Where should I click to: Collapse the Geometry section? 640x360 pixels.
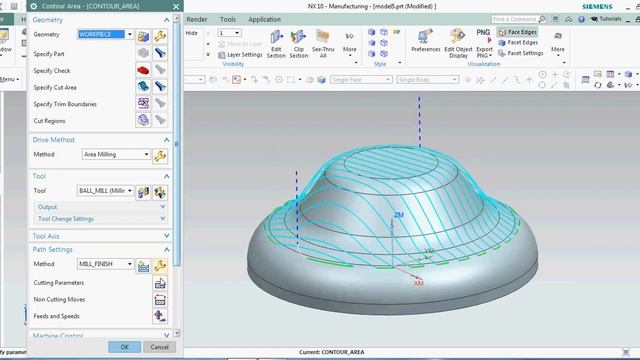click(167, 20)
